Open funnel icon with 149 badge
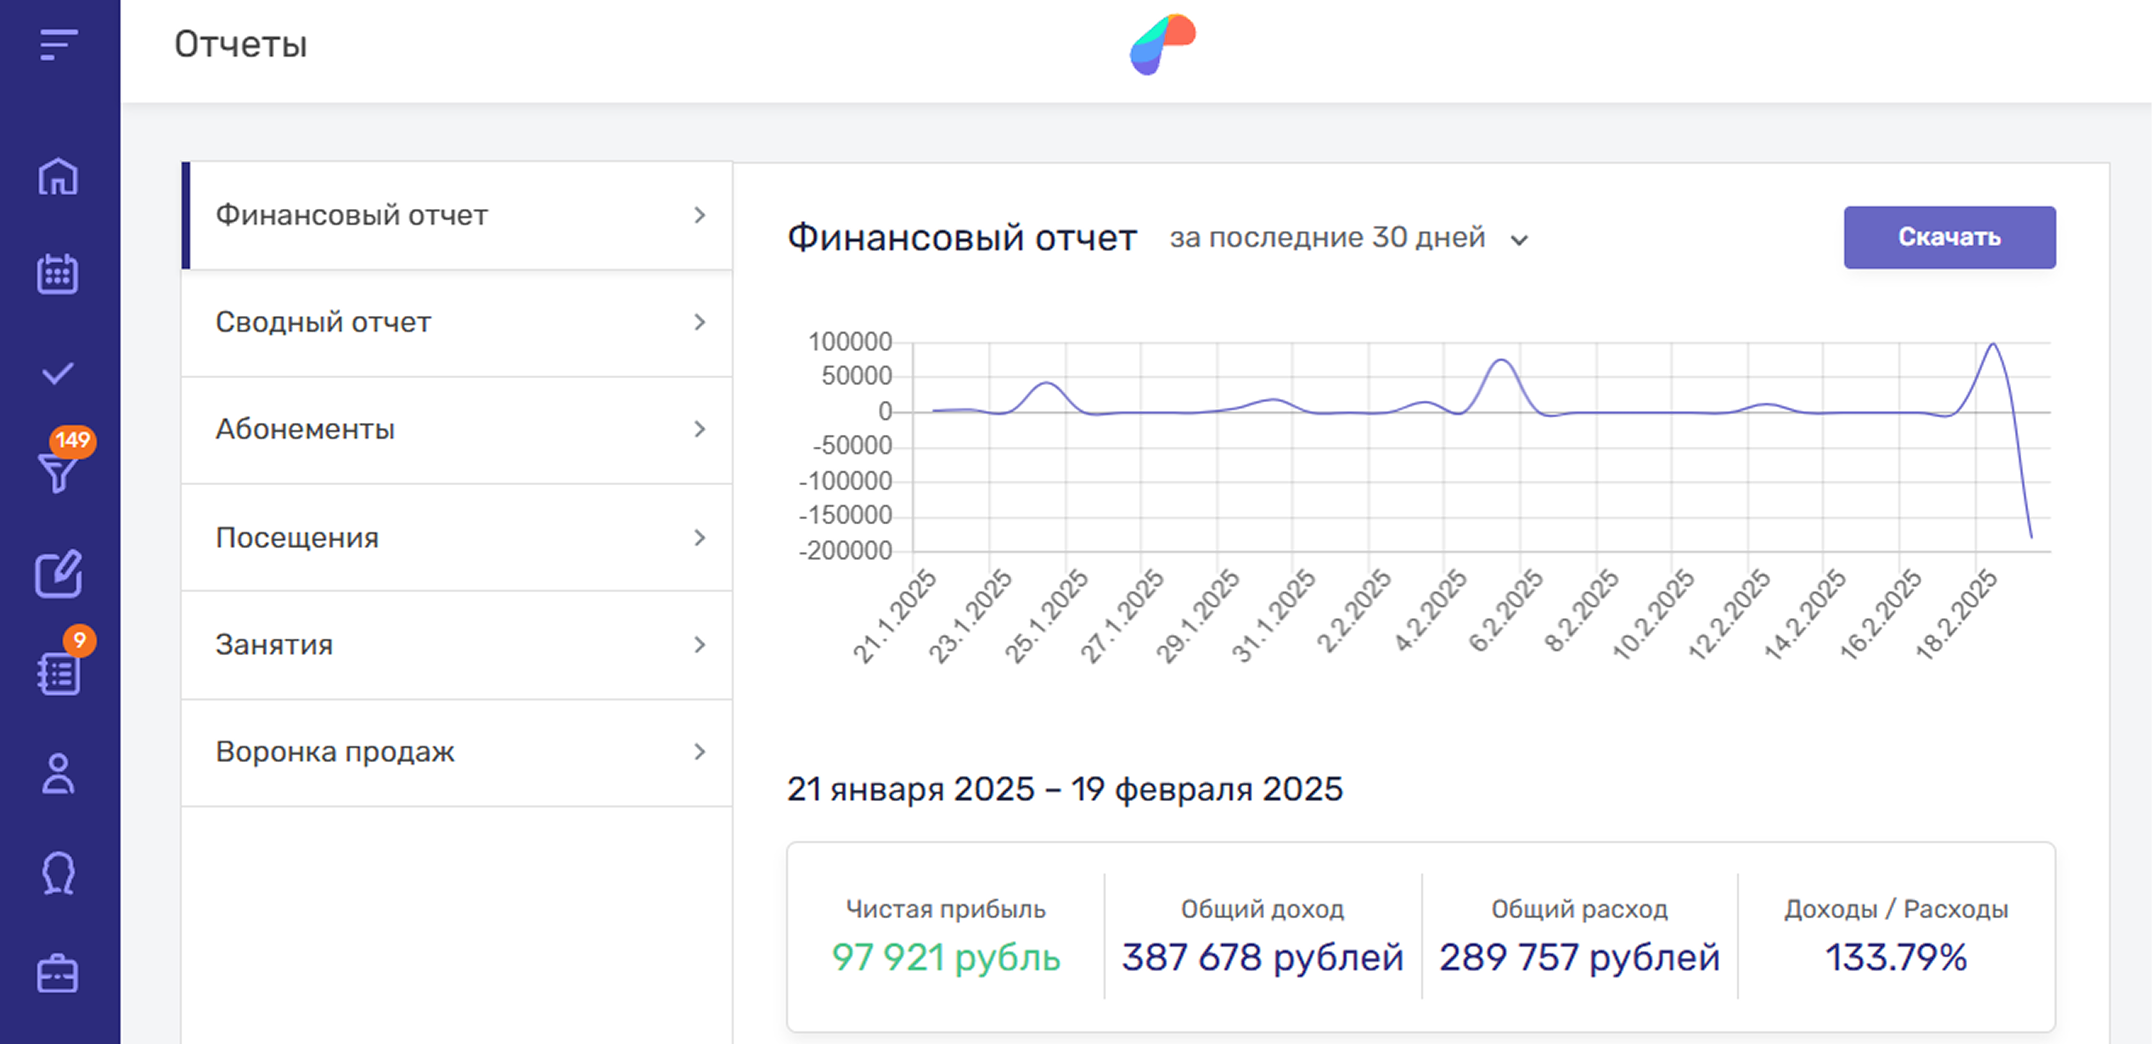 click(x=58, y=471)
